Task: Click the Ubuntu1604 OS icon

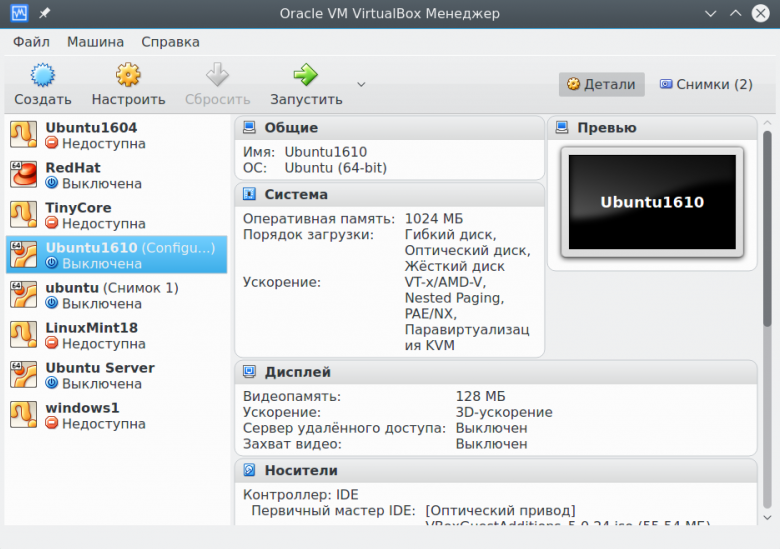Action: point(23,135)
